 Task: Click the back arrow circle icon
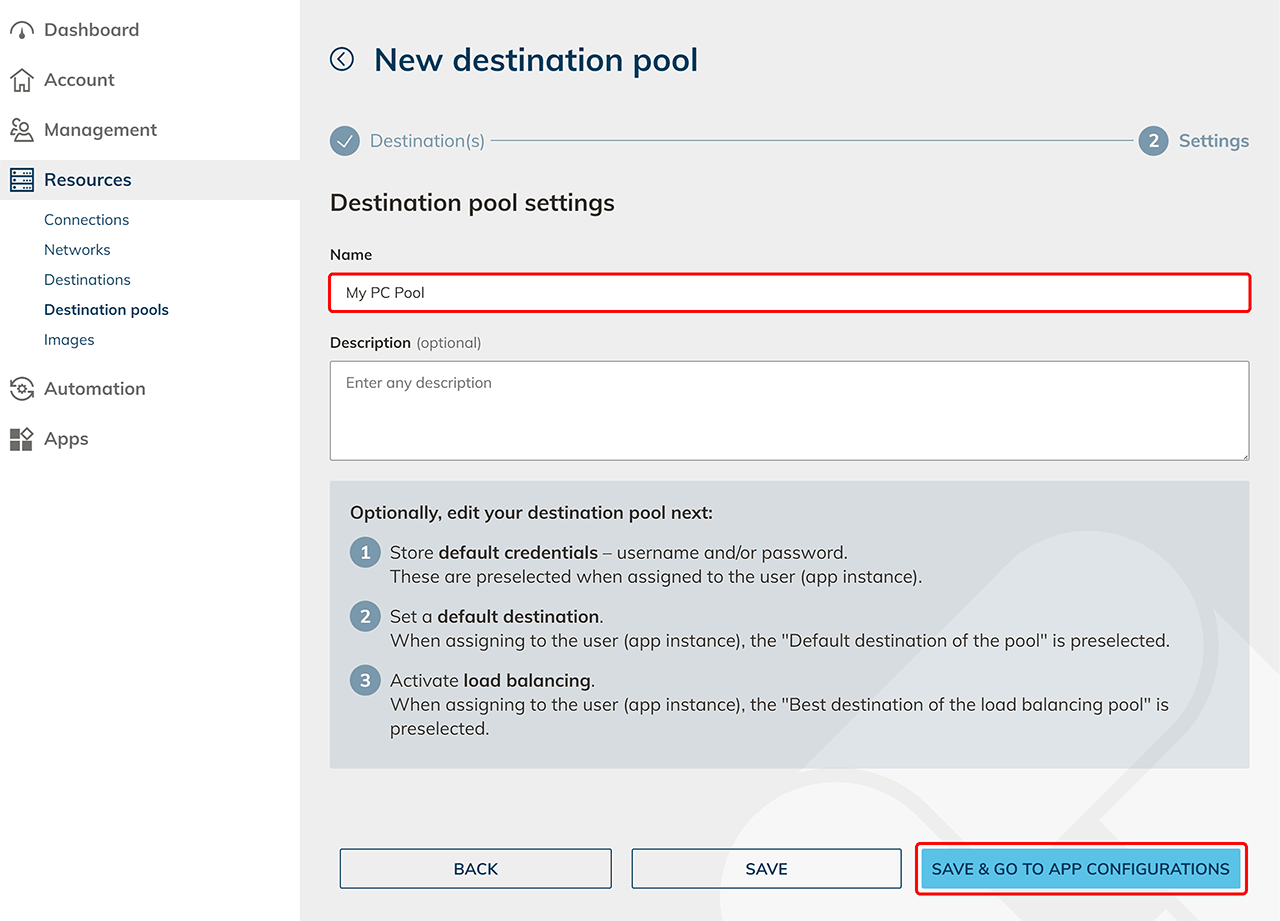(x=342, y=60)
